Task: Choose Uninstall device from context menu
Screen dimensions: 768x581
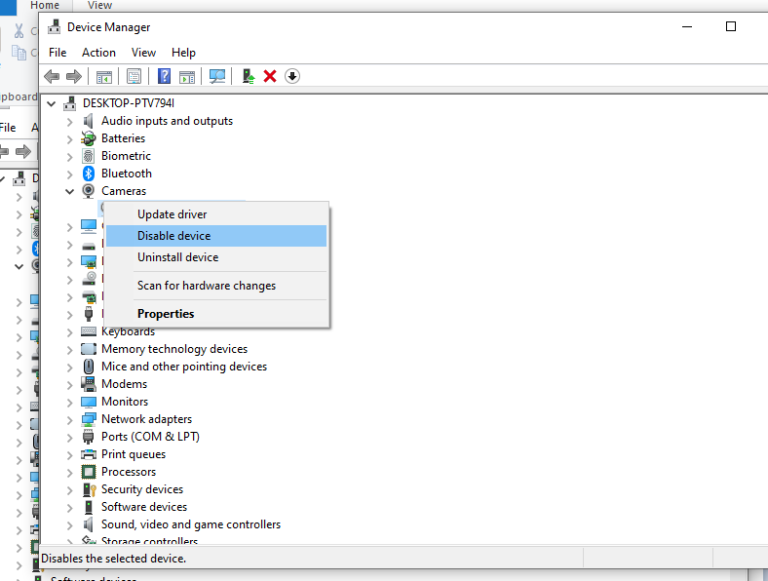Action: click(216, 257)
